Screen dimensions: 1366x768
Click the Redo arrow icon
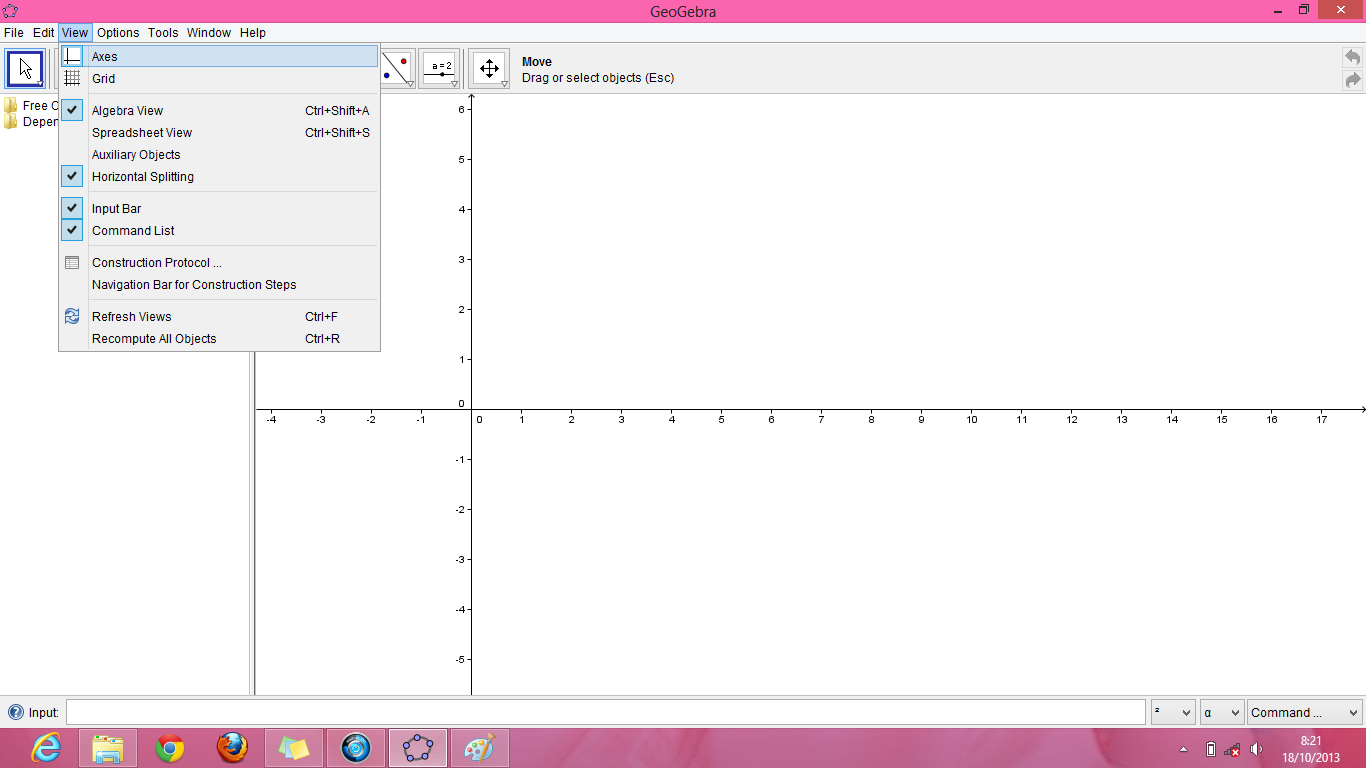tap(1353, 80)
